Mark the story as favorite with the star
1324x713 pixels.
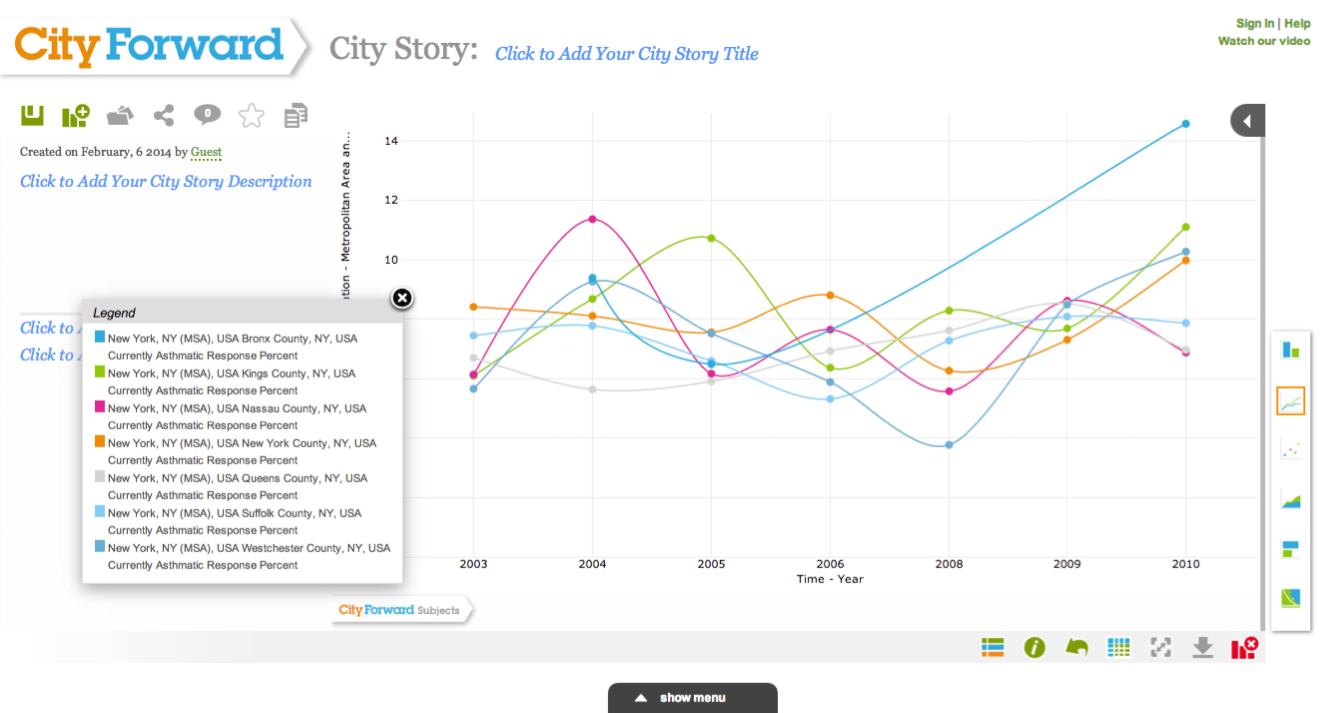[251, 116]
